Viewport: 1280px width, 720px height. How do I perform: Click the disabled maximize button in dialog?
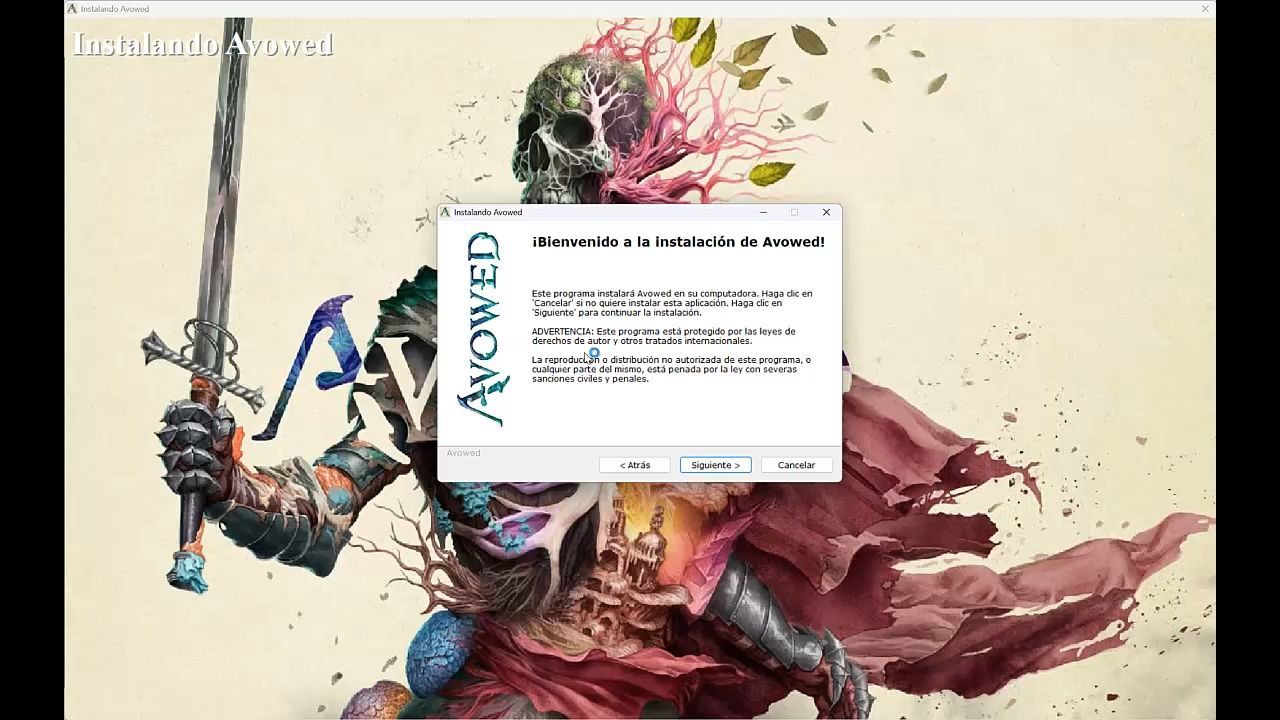point(795,212)
